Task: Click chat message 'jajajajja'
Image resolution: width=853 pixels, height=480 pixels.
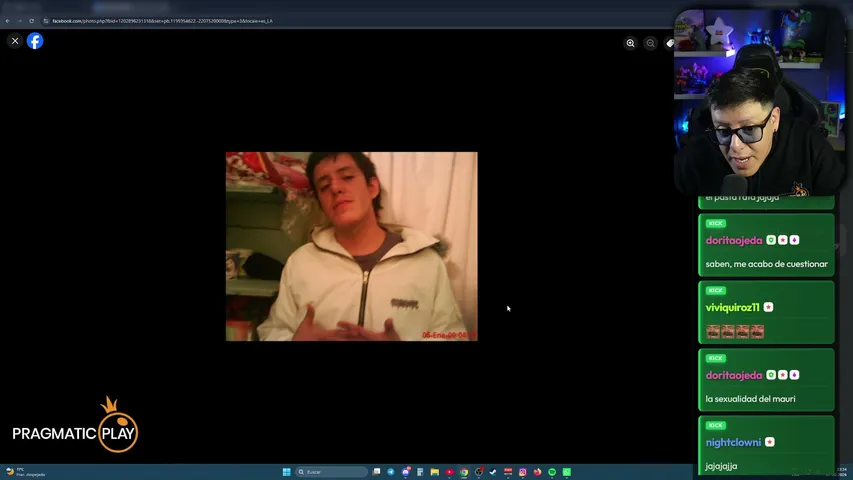Action: [721, 466]
